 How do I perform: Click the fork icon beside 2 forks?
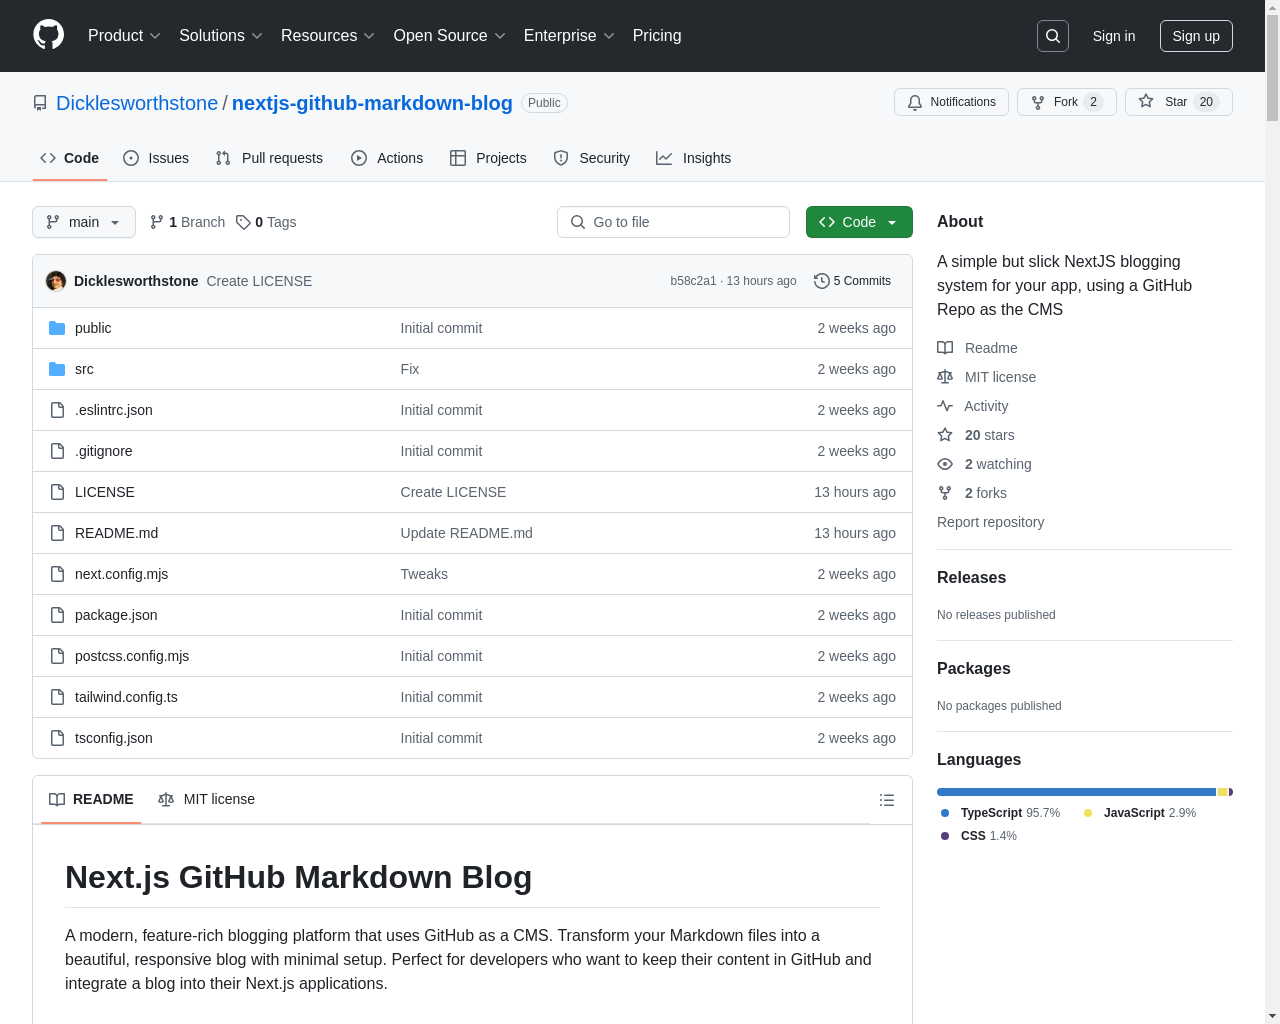pos(945,493)
